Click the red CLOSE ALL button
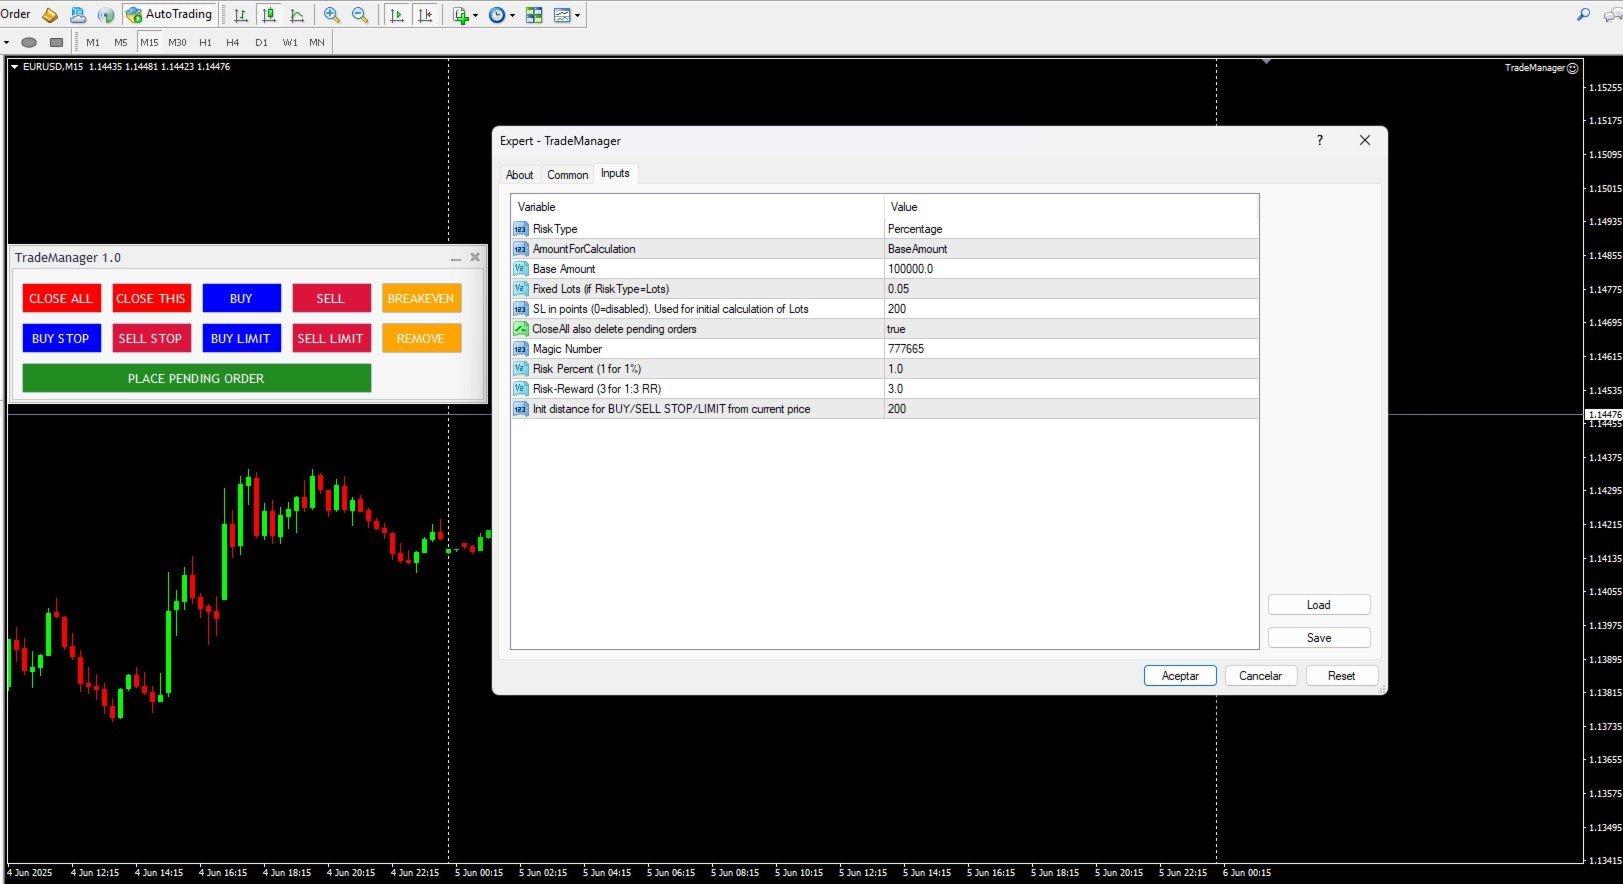Screen dimensions: 1623x884 (61, 298)
